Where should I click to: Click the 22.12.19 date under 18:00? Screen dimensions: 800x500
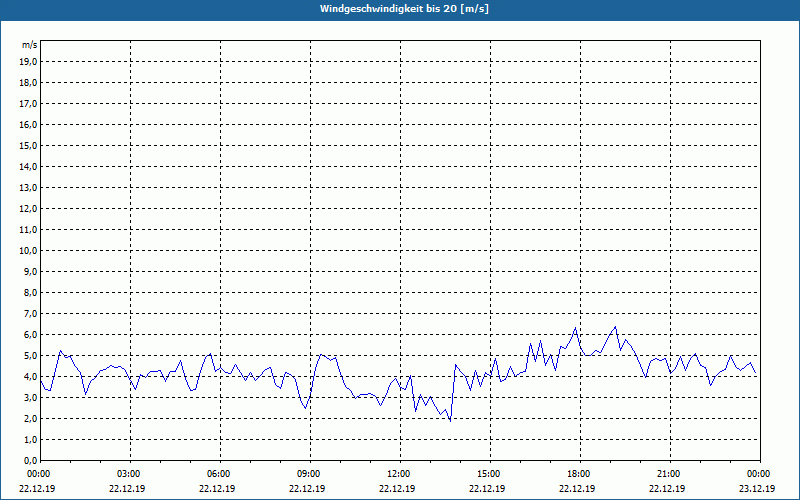click(577, 488)
